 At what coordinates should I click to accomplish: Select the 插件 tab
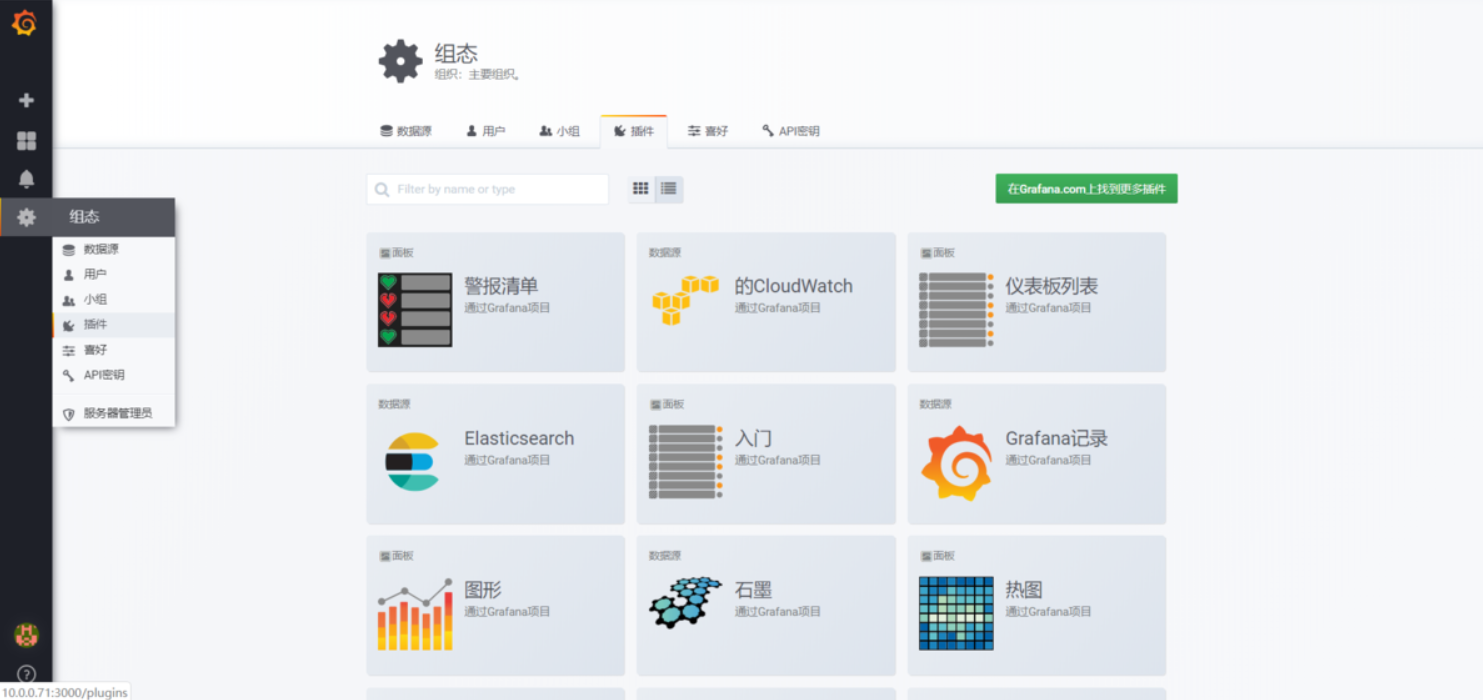(633, 131)
